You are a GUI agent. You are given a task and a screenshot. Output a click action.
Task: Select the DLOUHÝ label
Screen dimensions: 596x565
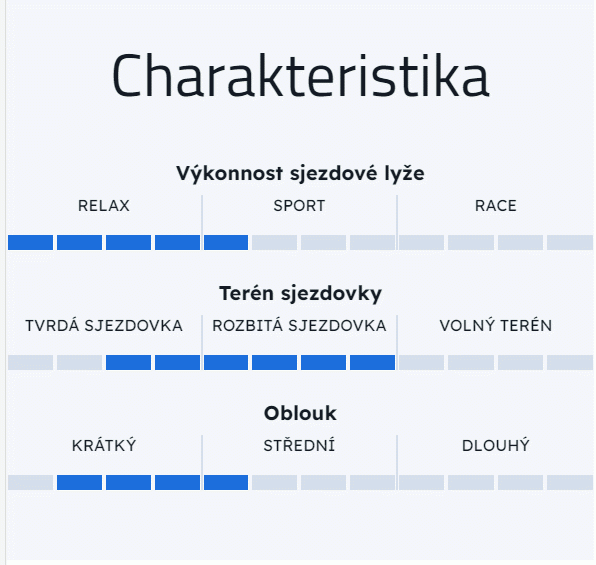click(x=496, y=446)
